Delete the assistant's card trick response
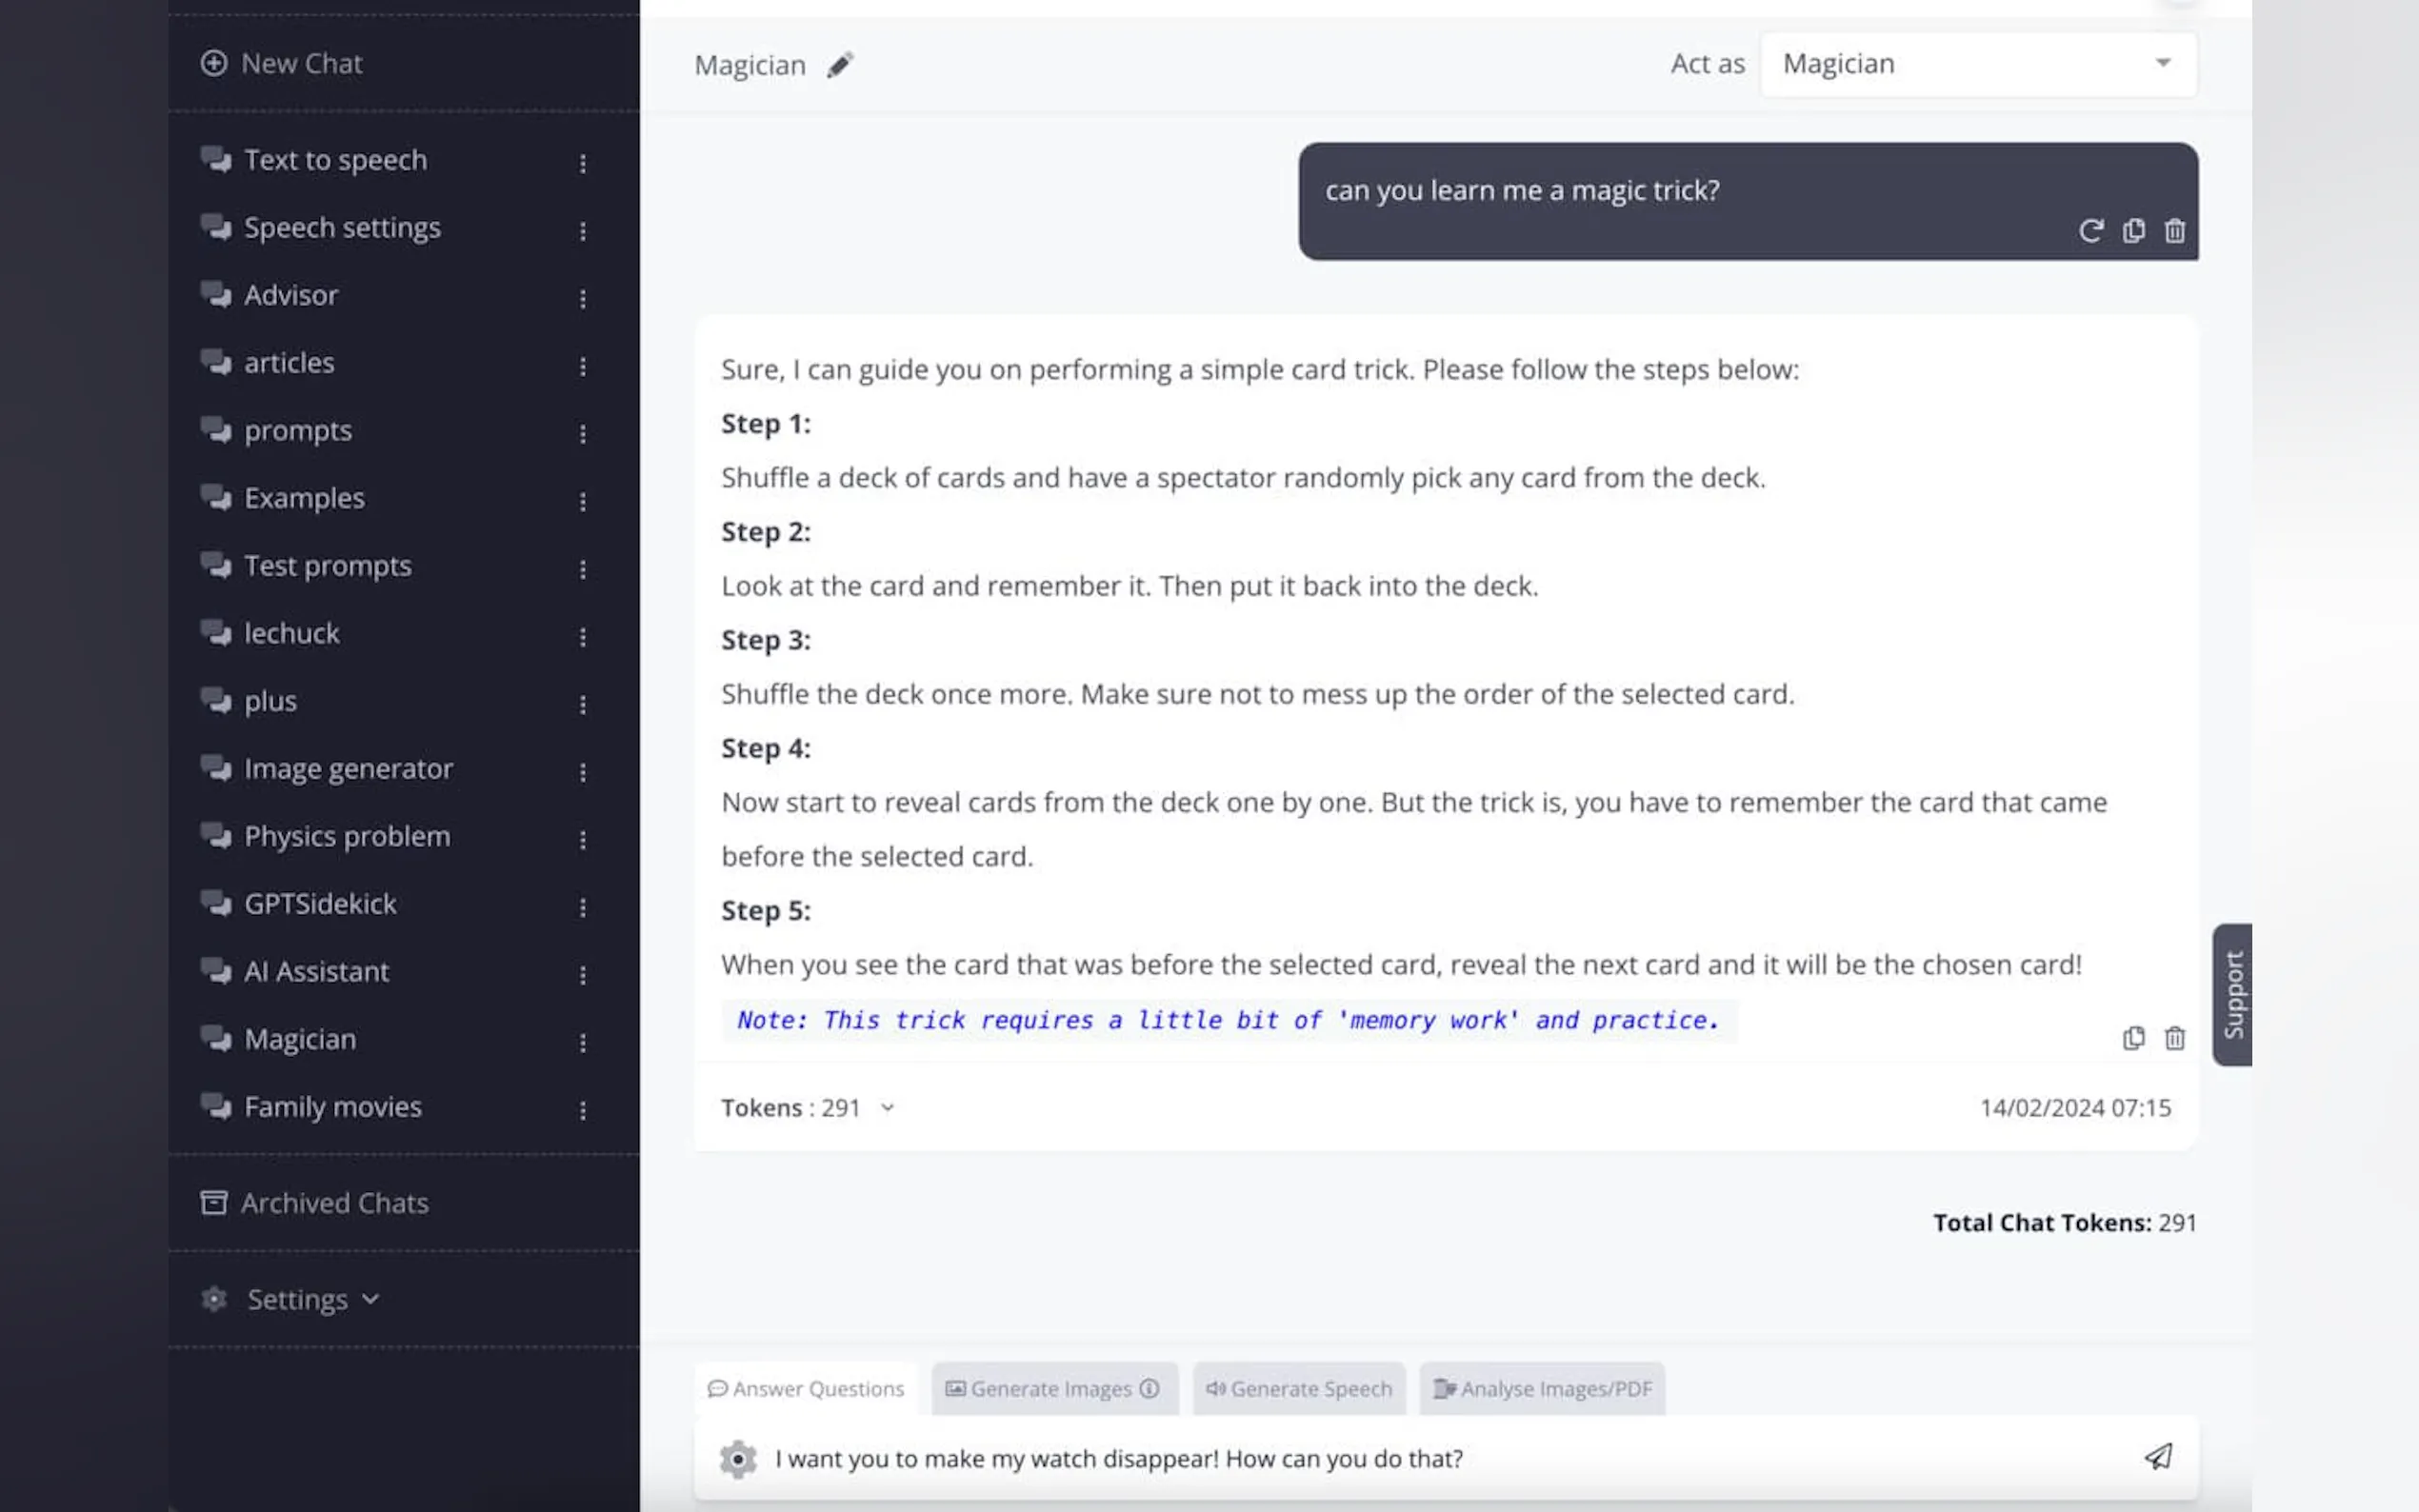 tap(2175, 1038)
